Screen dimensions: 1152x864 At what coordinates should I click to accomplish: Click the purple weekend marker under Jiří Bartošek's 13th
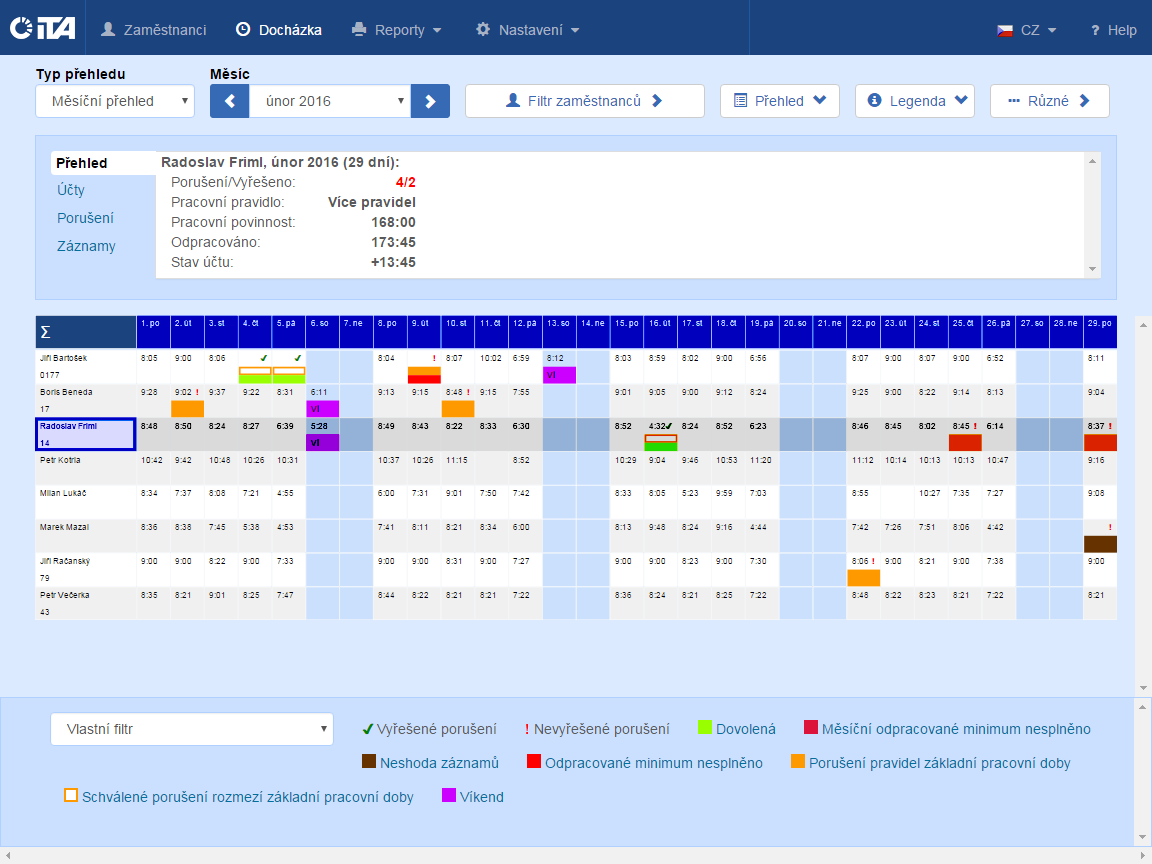(x=559, y=375)
